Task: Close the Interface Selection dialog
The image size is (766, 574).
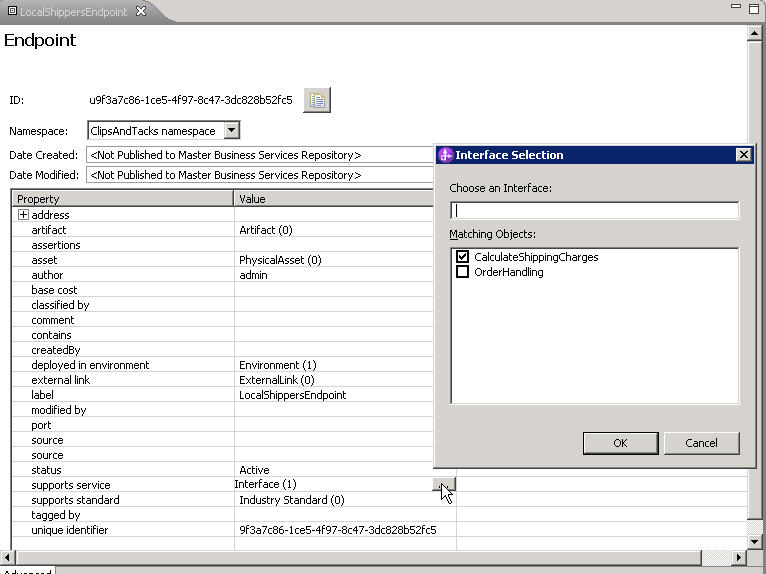Action: [x=743, y=155]
